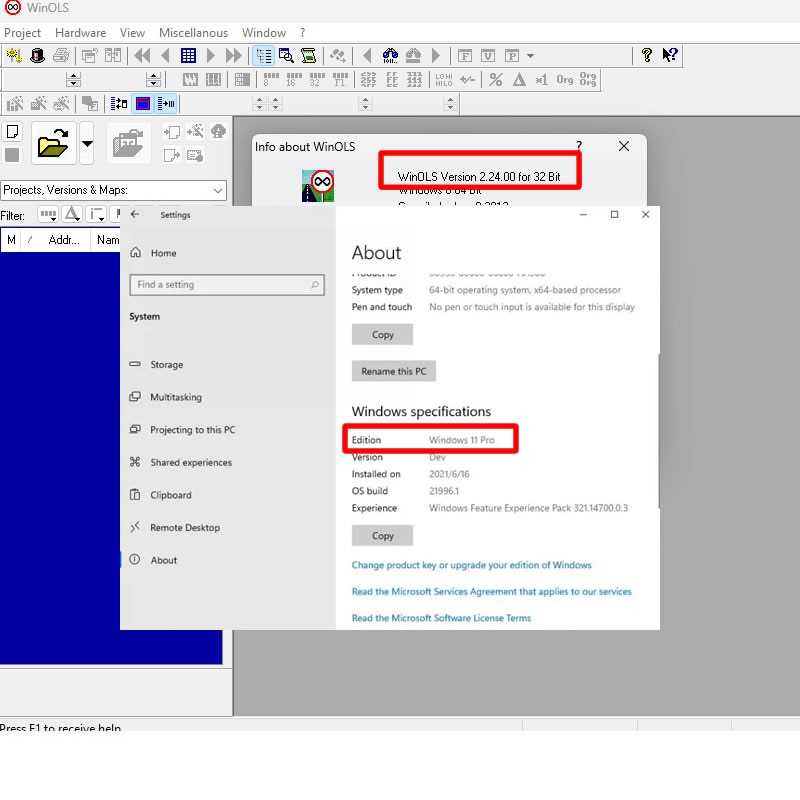Jump to last with double-right arrow icon
800x800 pixels.
pyautogui.click(x=234, y=55)
